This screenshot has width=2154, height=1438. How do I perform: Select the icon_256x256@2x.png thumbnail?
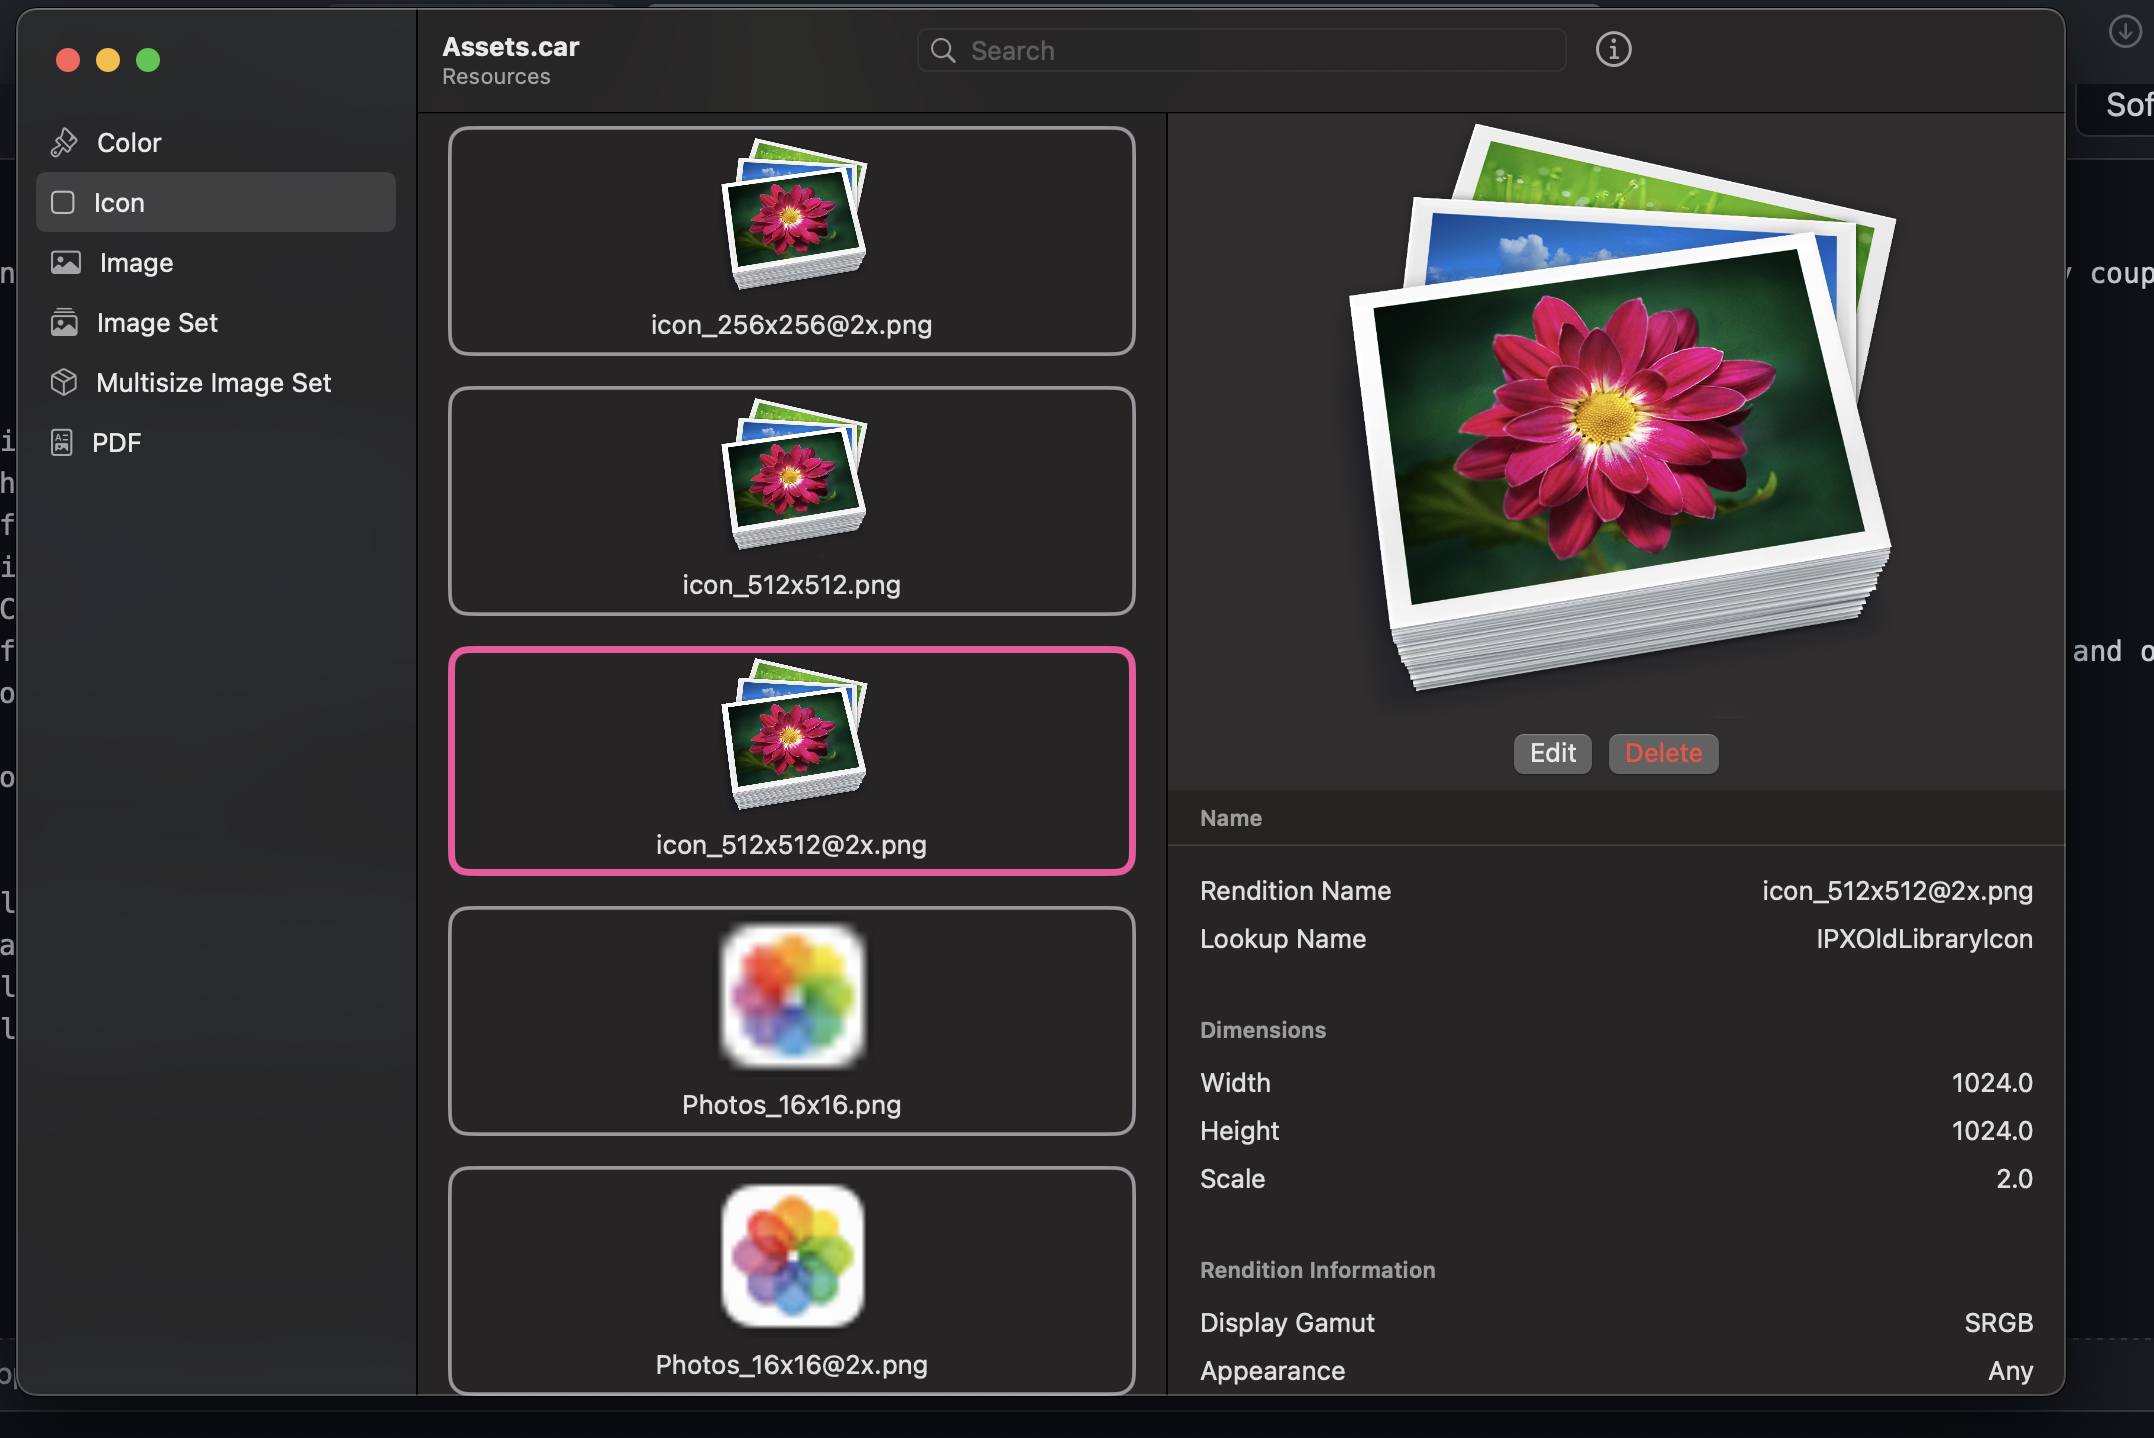pyautogui.click(x=792, y=241)
